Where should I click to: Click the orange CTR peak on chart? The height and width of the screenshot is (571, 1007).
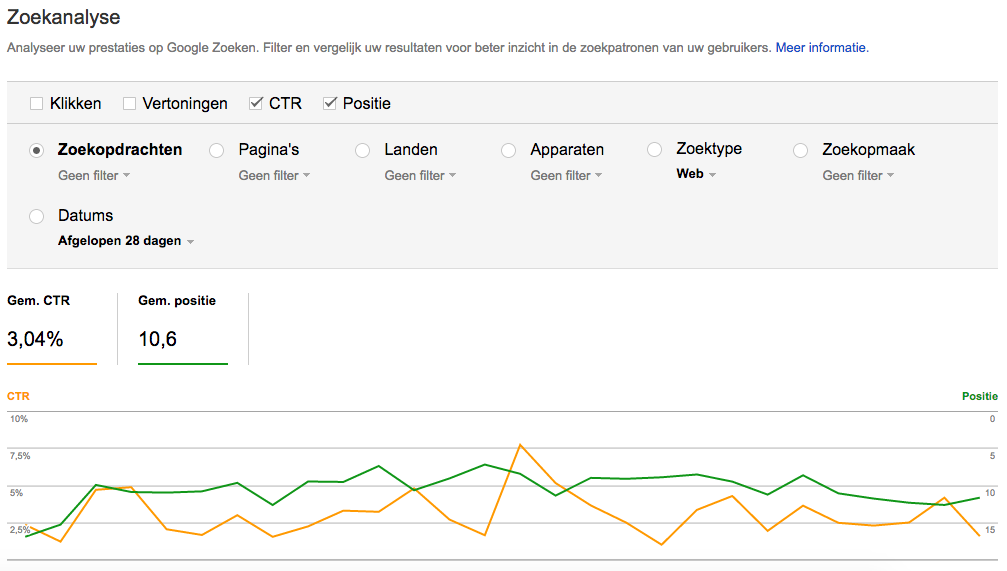[520, 444]
